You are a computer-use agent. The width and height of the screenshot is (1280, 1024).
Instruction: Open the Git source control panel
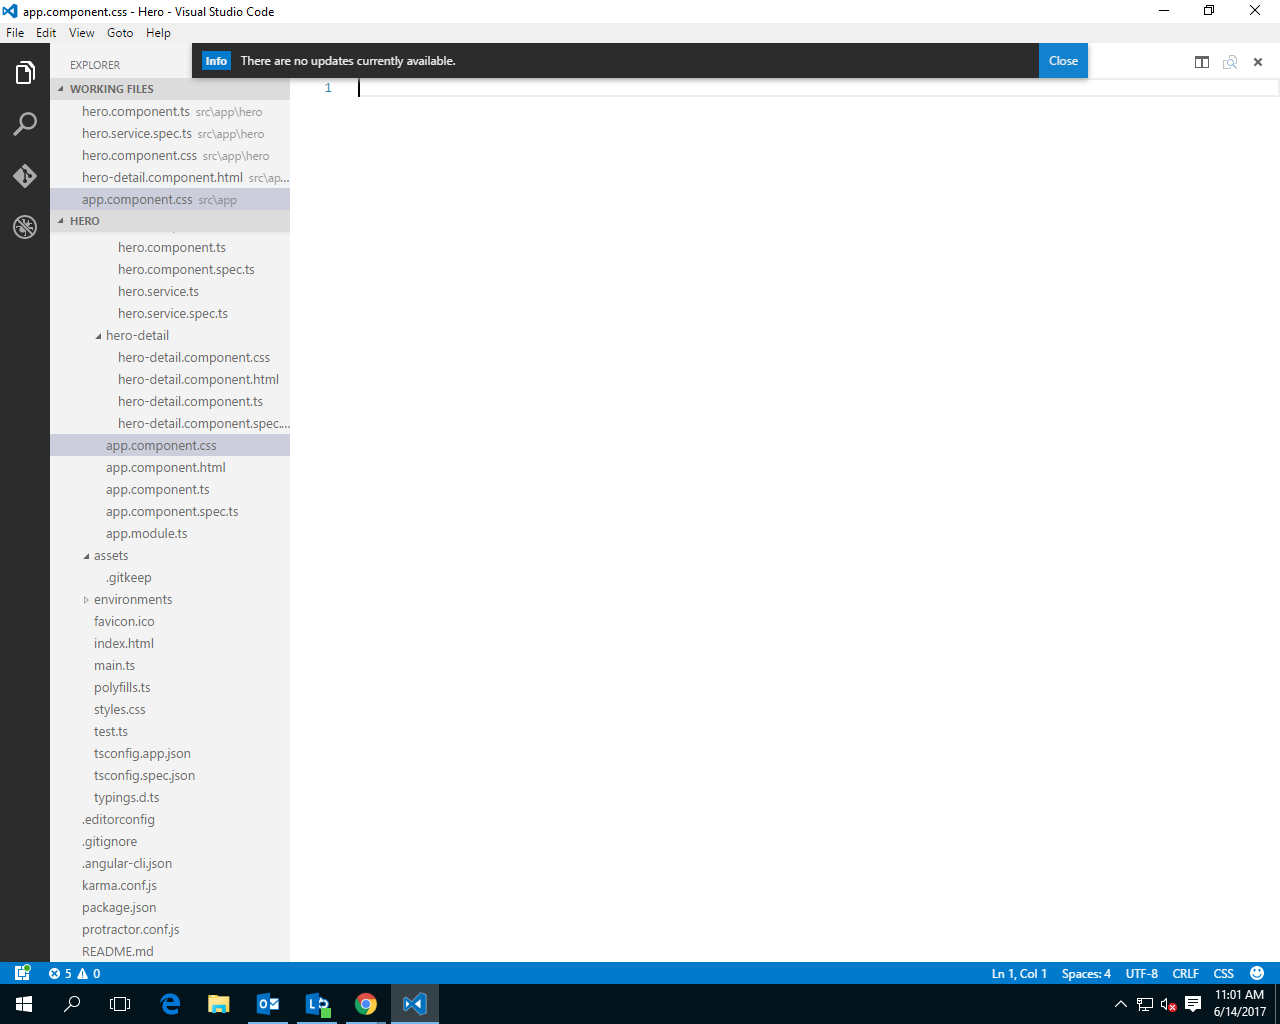(24, 175)
